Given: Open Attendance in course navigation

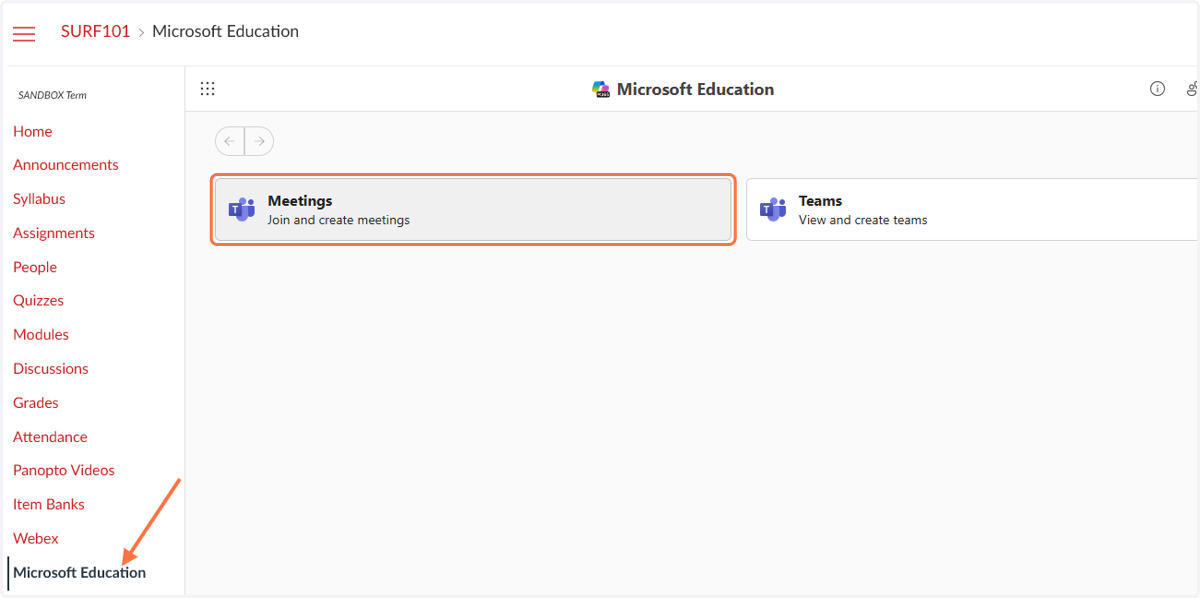Looking at the screenshot, I should pos(50,436).
